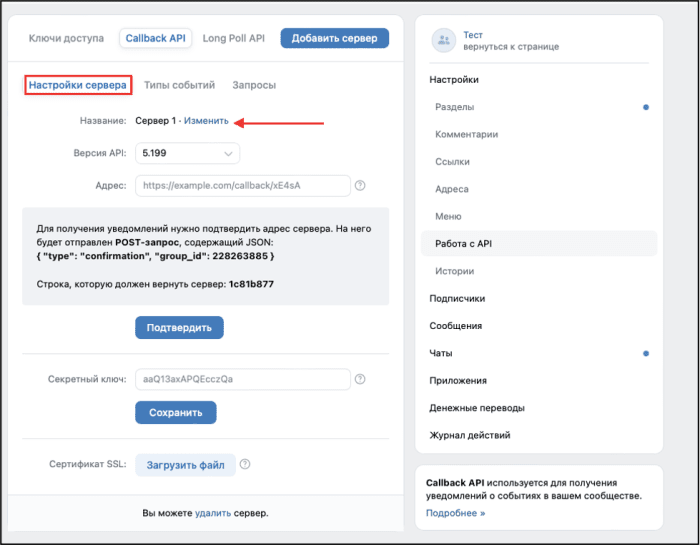Viewport: 700px width, 545px height.
Task: Click into the Адрес URL input field
Action: [x=242, y=186]
